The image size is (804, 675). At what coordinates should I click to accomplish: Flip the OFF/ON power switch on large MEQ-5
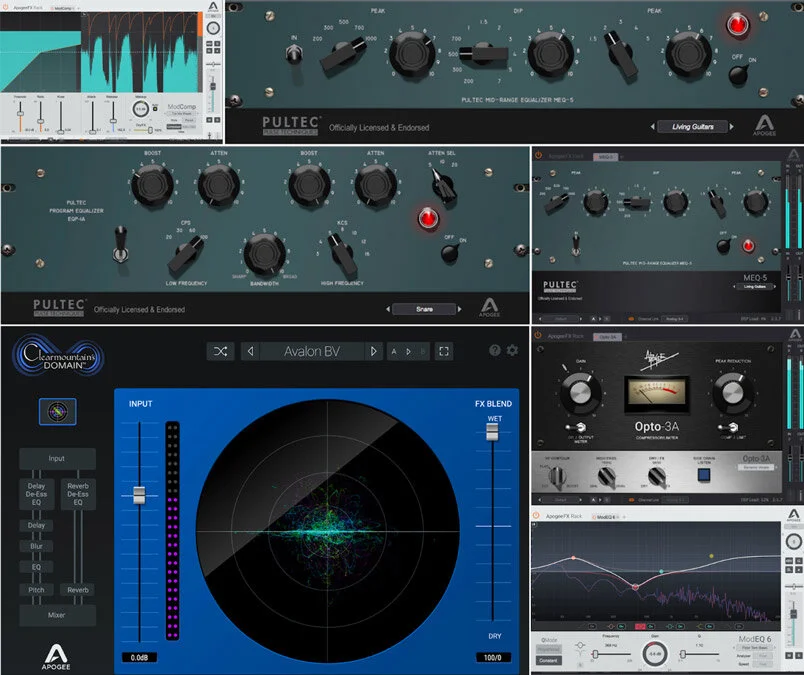[x=738, y=74]
